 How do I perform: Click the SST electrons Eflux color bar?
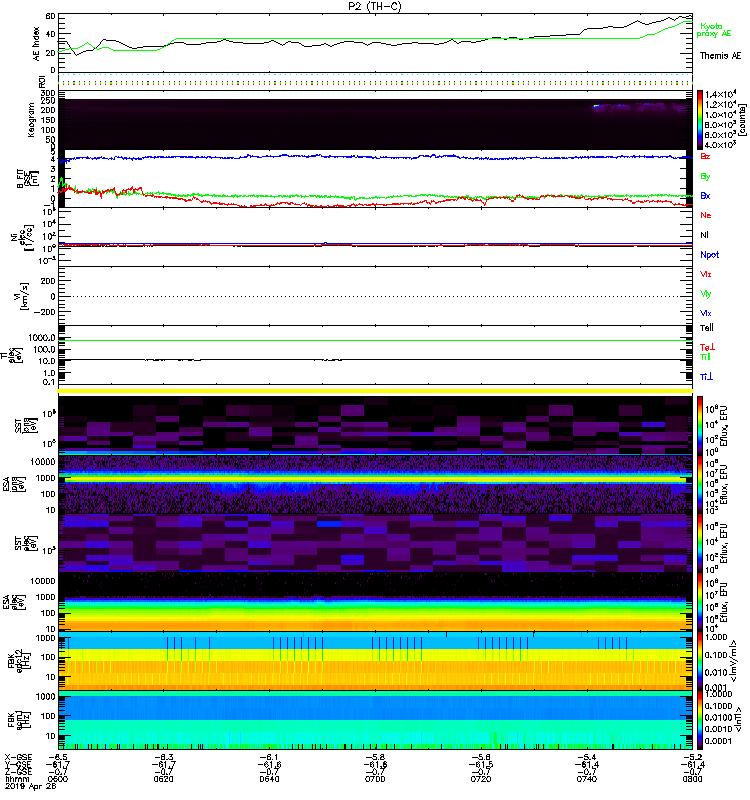(700, 543)
